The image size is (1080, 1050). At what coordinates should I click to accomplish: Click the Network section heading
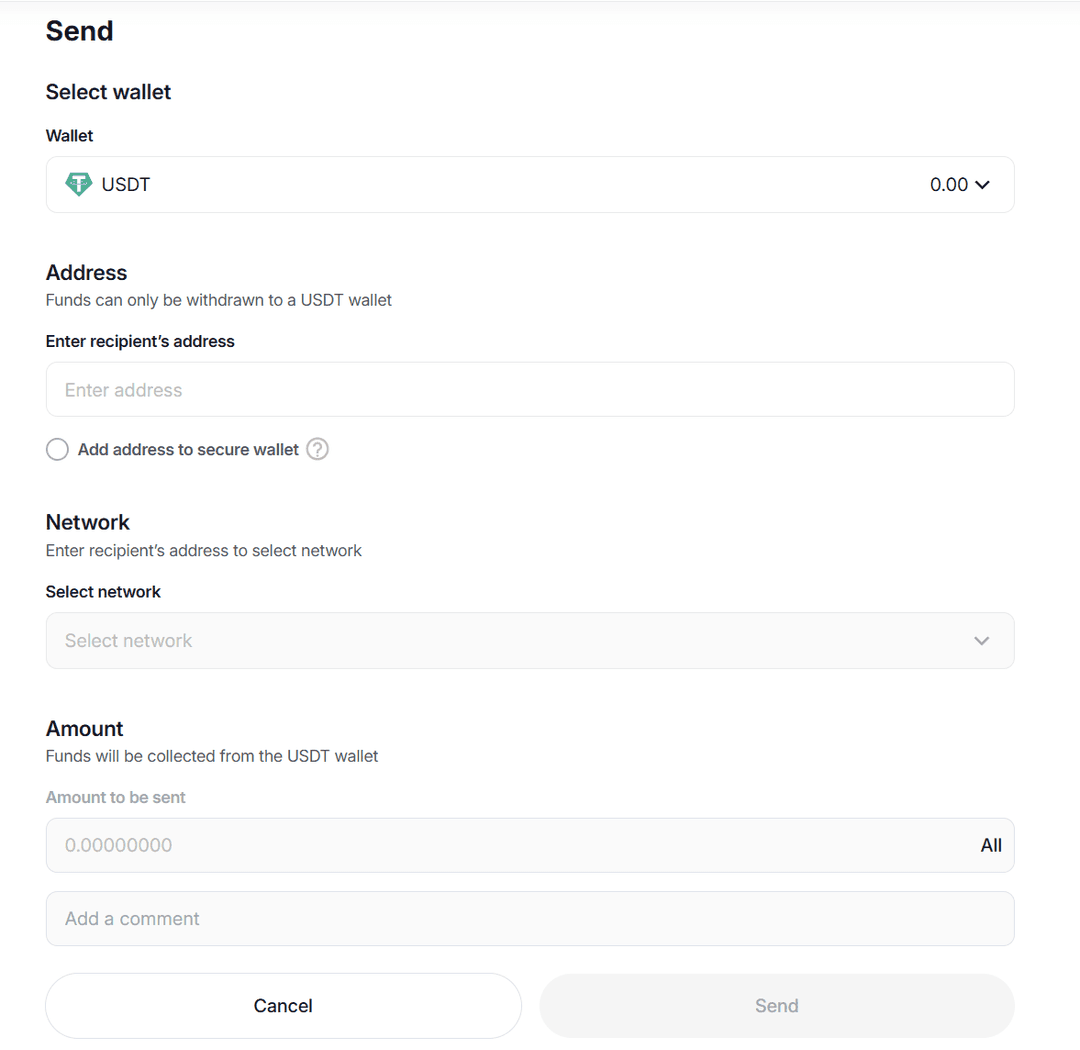[87, 521]
